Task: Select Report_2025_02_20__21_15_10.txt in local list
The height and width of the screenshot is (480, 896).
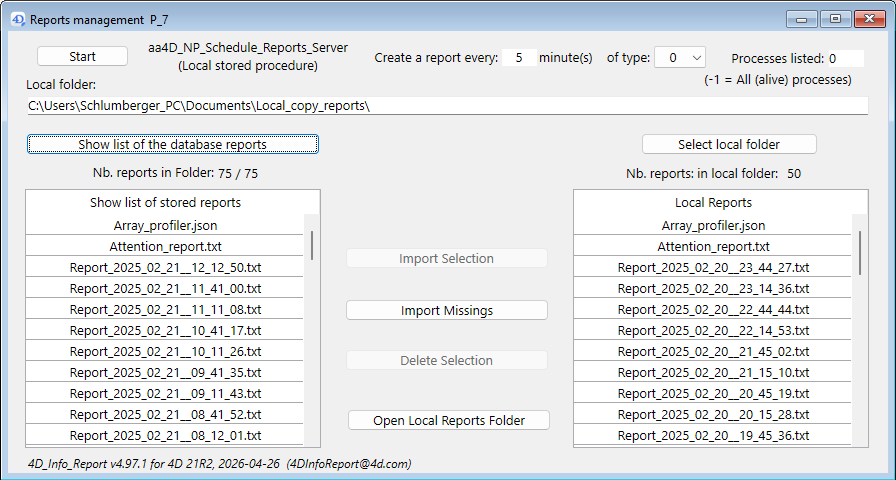Action: tap(713, 372)
